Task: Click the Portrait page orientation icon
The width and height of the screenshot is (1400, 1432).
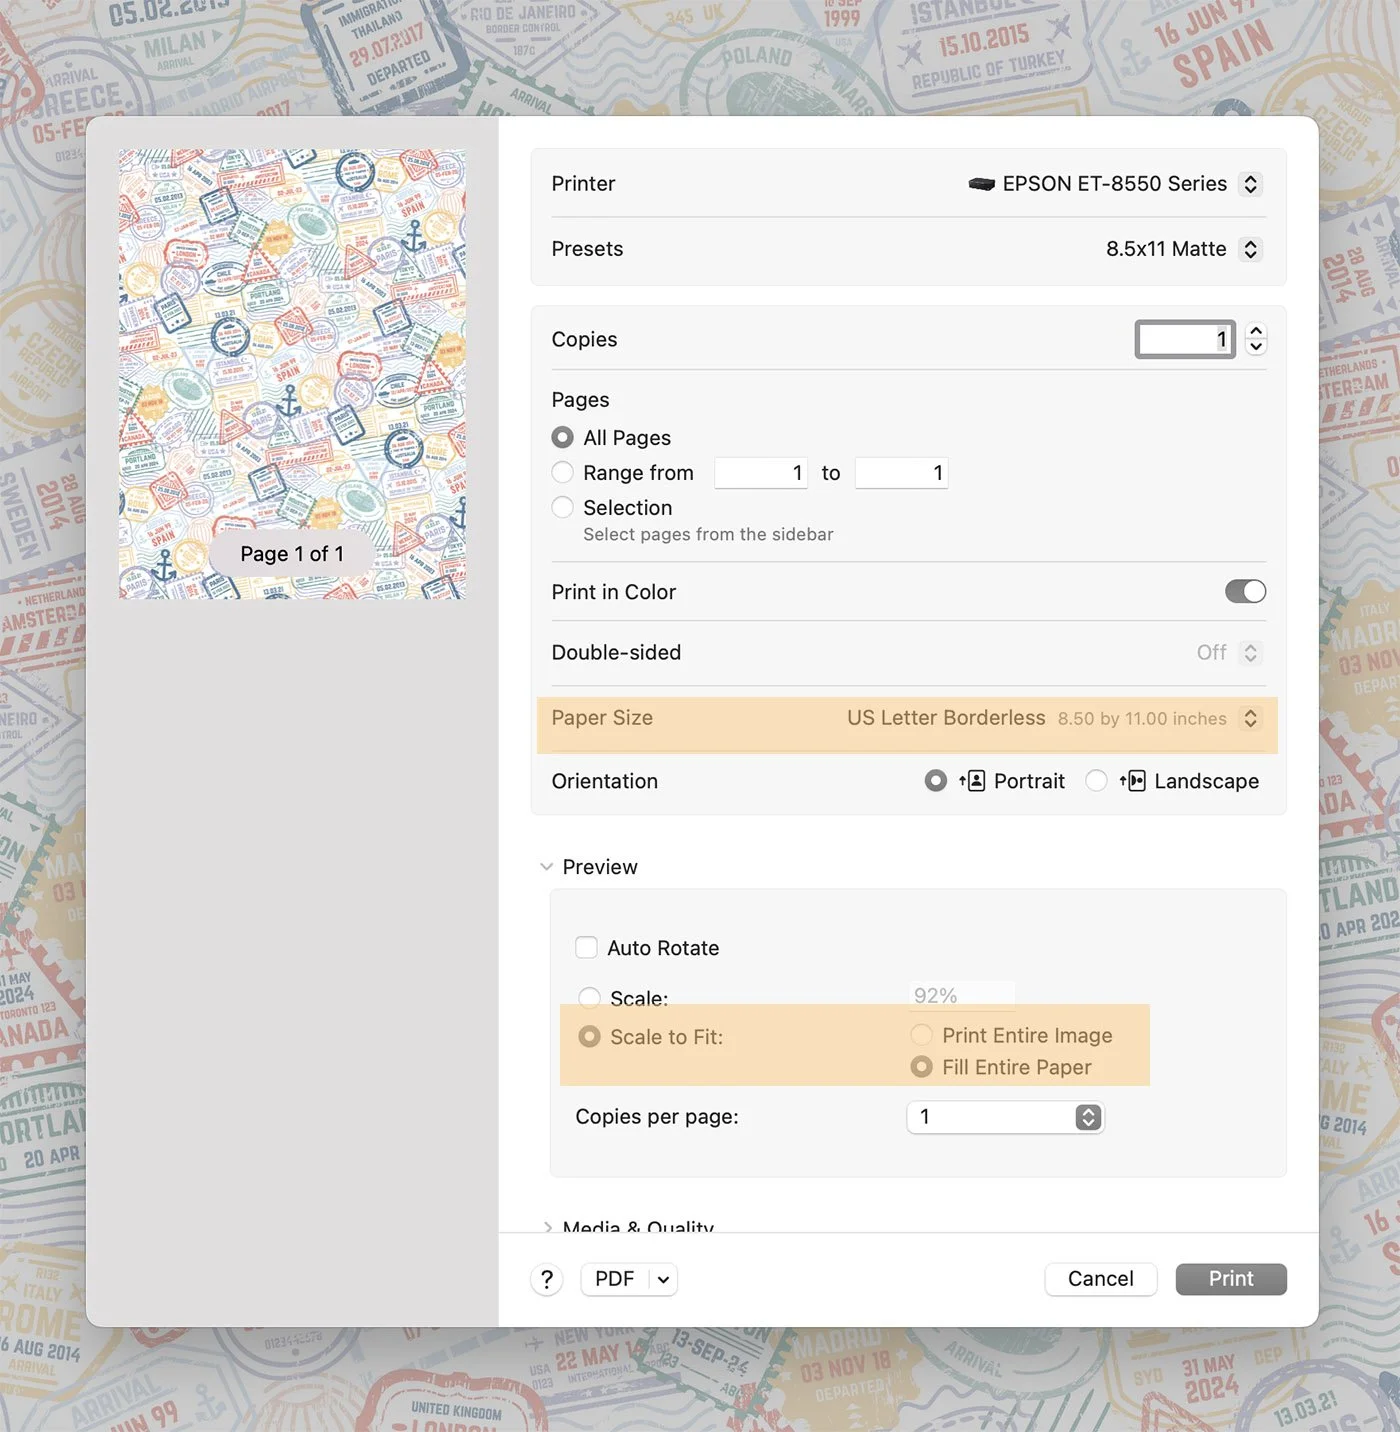Action: coord(973,781)
